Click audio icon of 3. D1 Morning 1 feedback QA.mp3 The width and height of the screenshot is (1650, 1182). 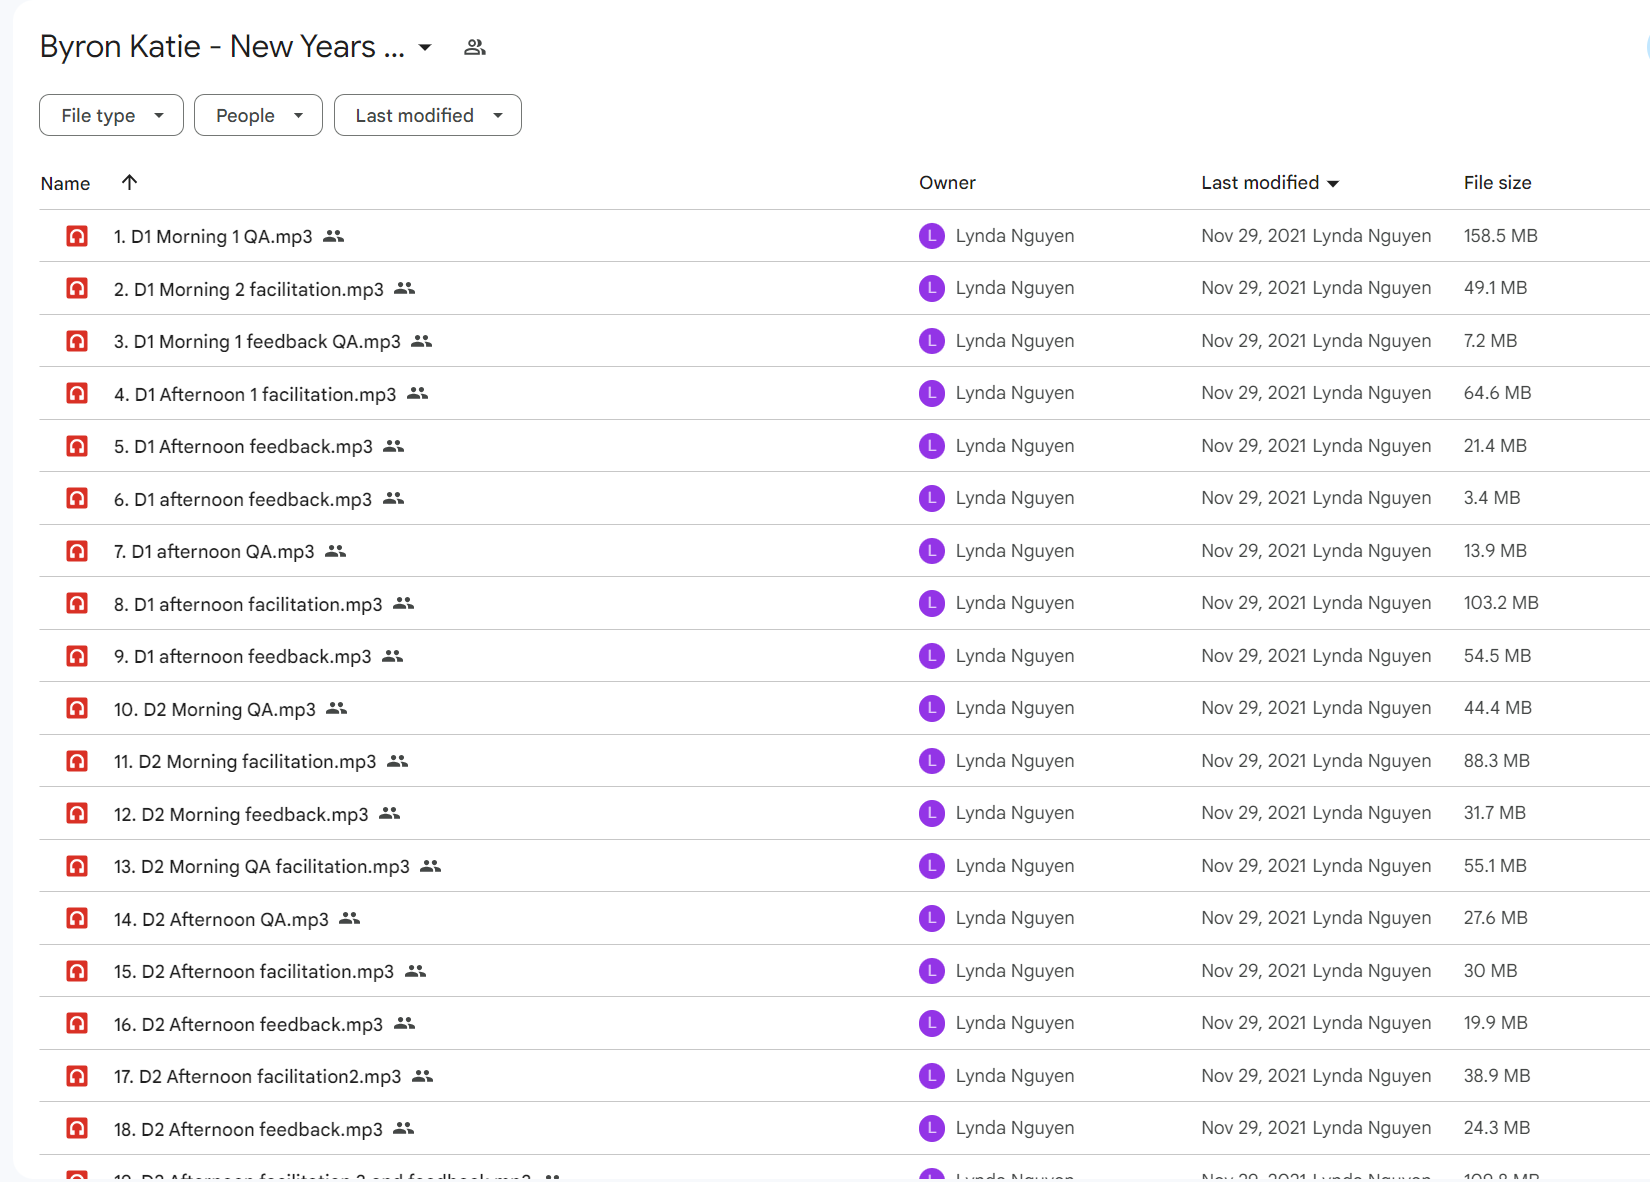[x=77, y=341]
